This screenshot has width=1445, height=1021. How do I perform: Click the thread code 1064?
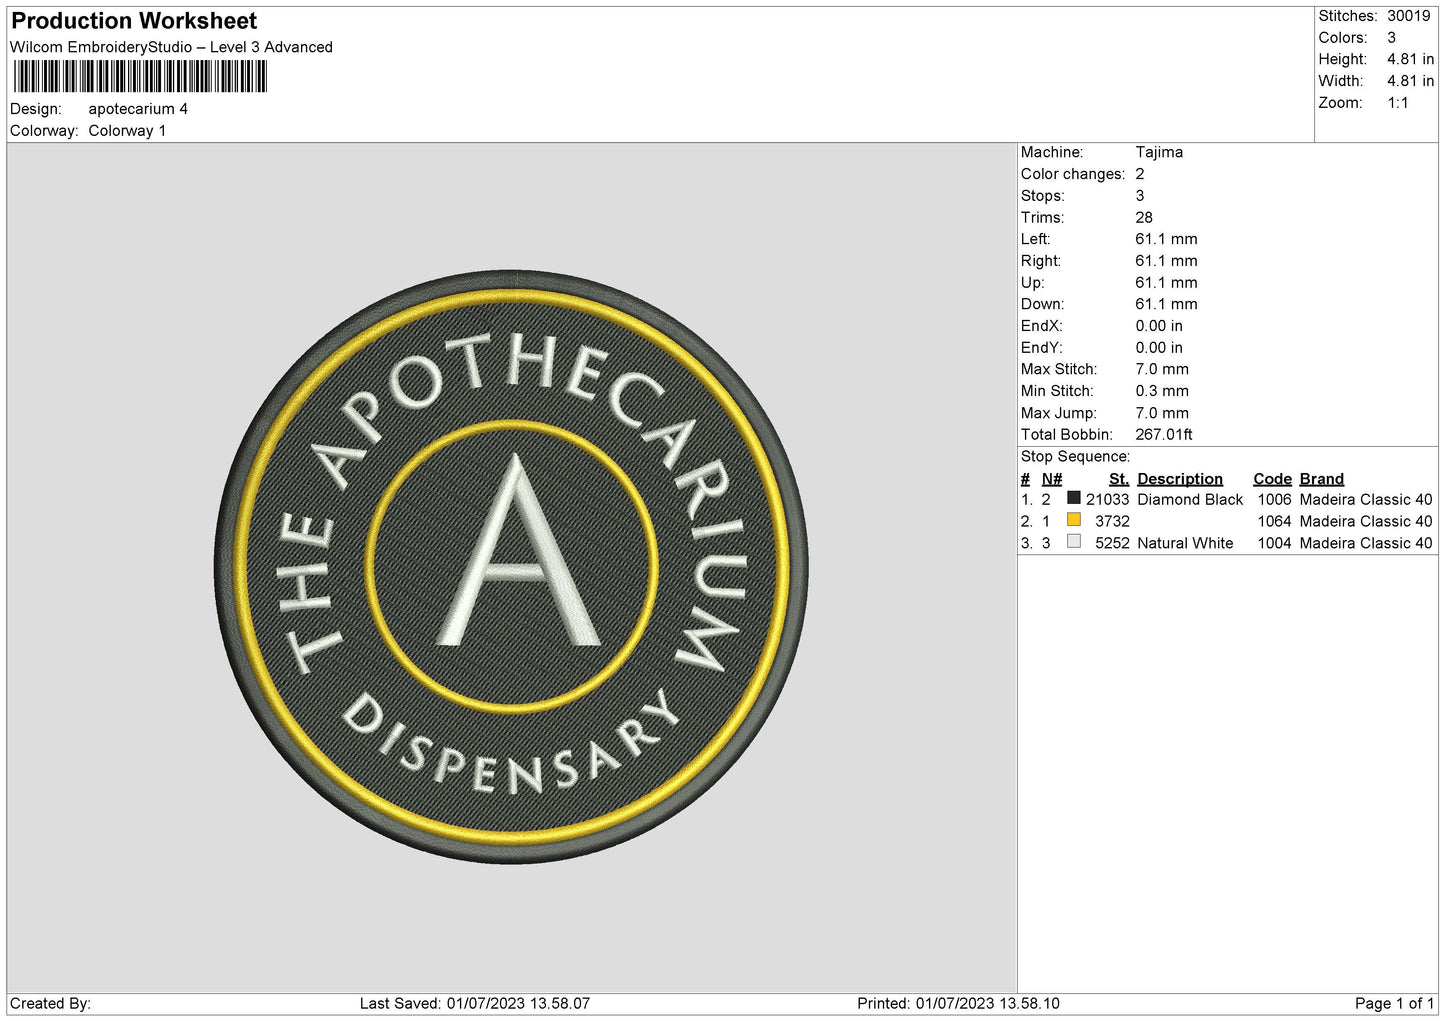(x=1275, y=521)
